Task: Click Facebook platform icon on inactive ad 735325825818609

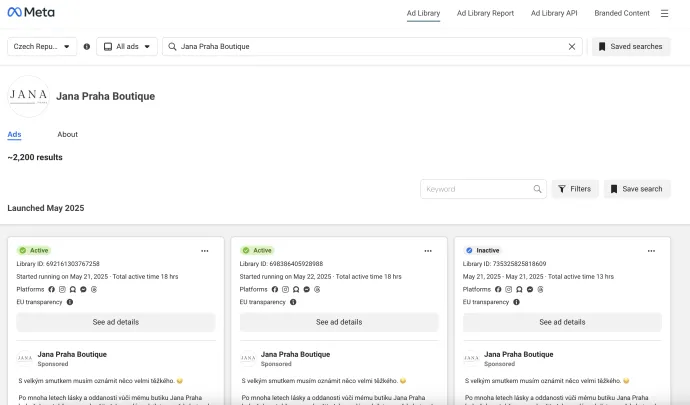Action: click(498, 289)
